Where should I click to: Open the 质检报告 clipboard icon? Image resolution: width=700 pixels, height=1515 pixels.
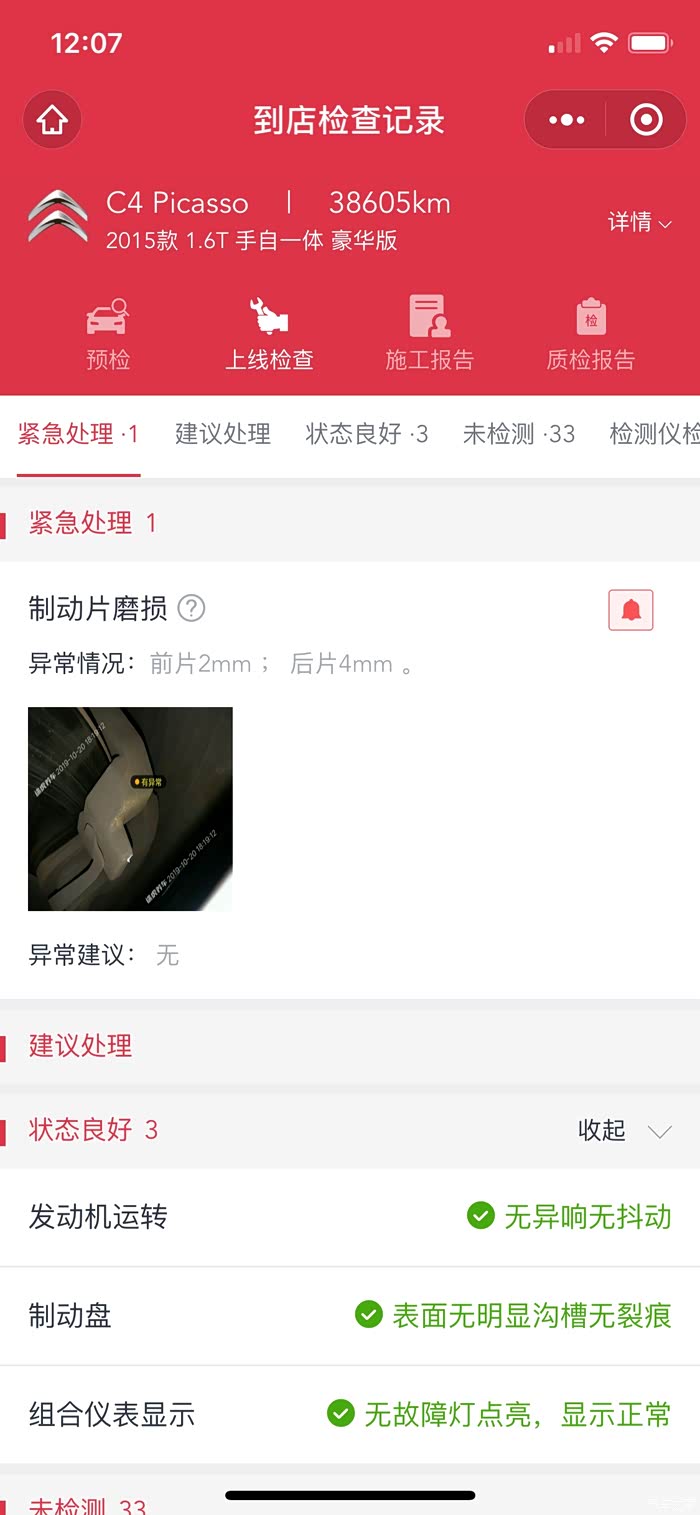(x=591, y=317)
